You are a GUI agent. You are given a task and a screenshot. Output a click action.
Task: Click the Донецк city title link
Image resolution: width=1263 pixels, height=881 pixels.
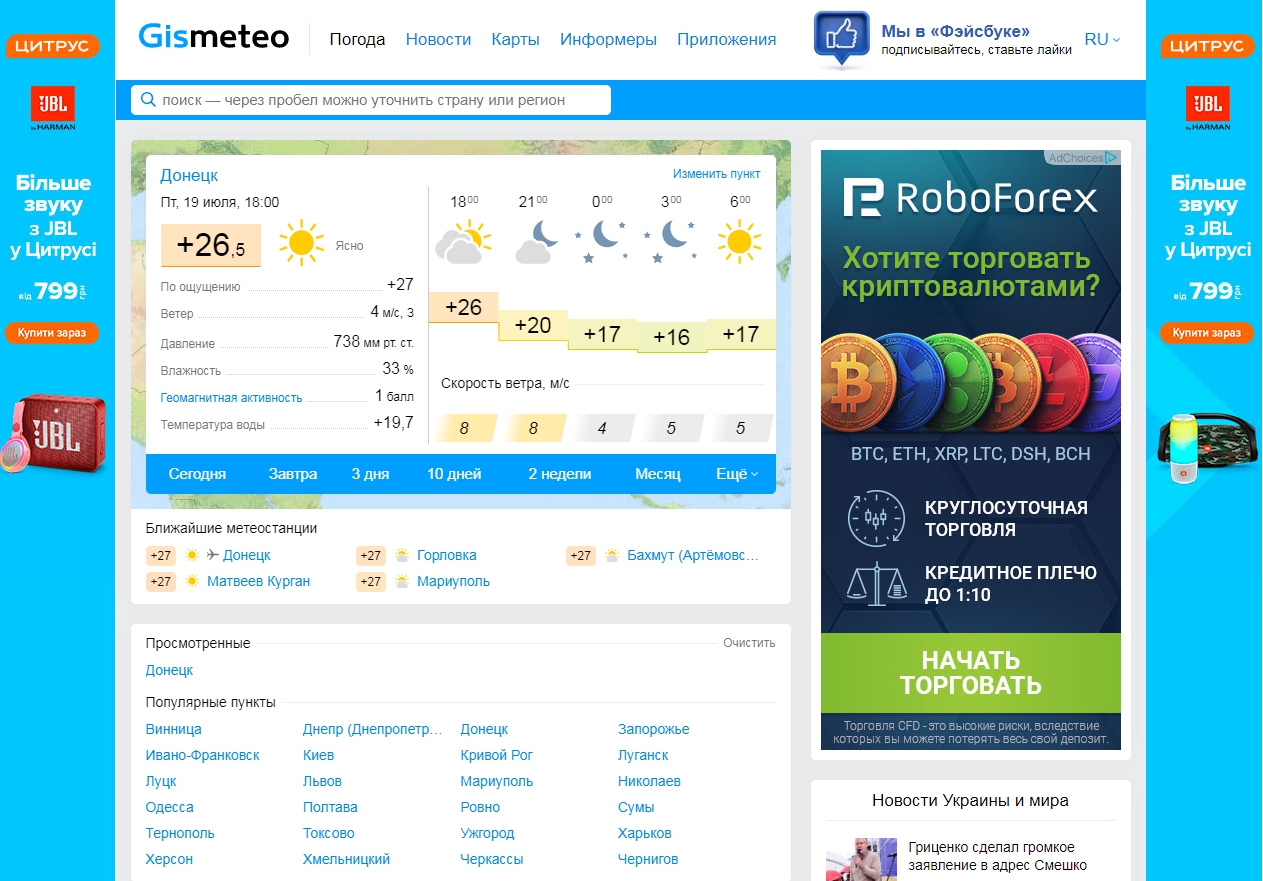tap(189, 175)
